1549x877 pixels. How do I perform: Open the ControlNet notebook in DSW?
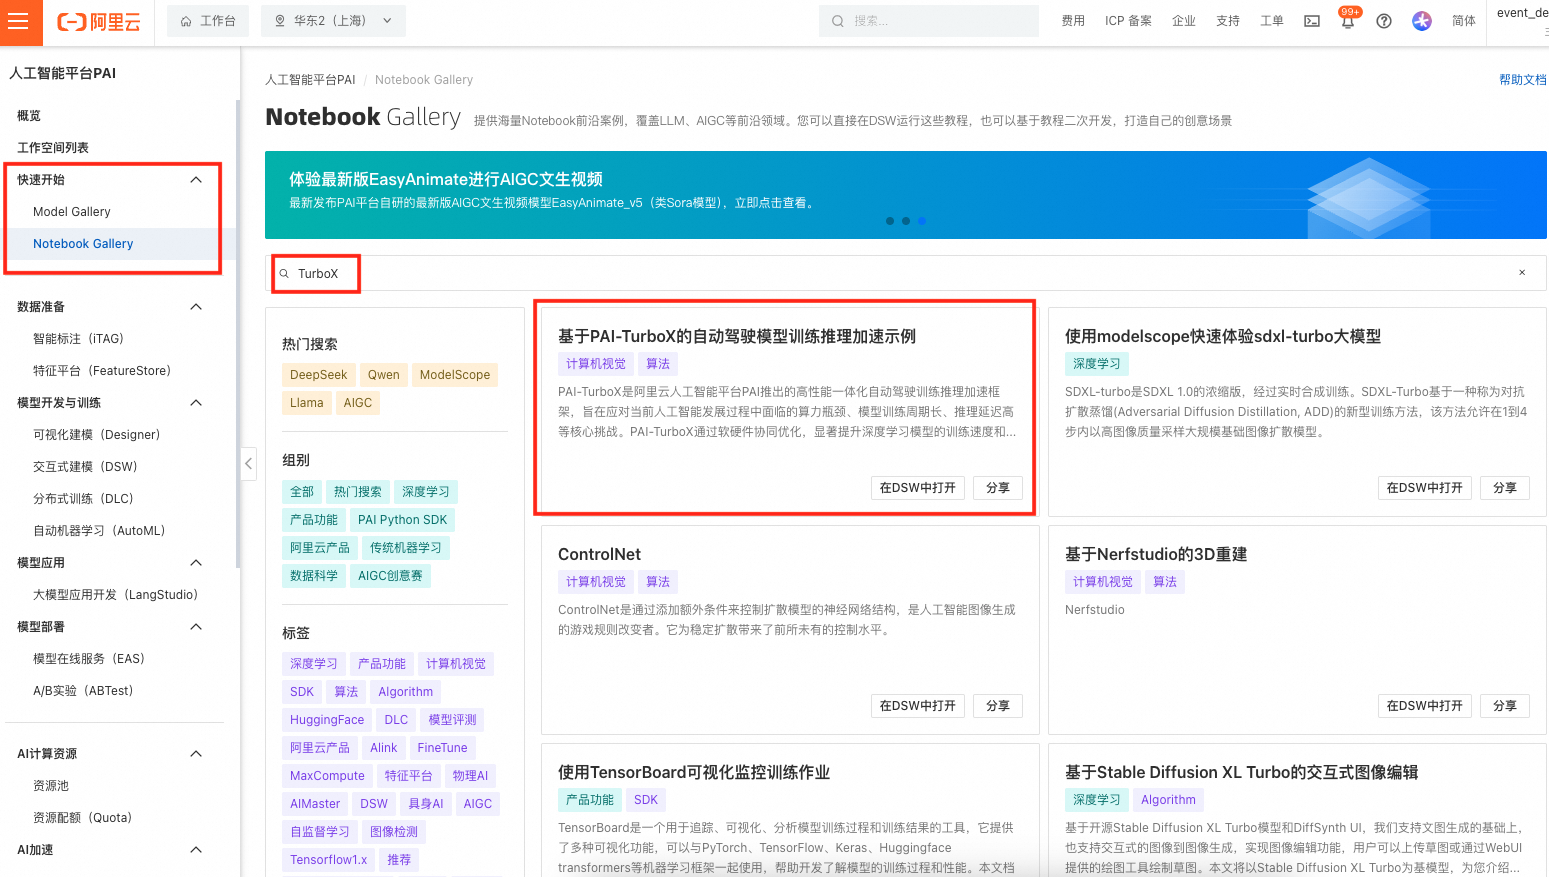[918, 706]
